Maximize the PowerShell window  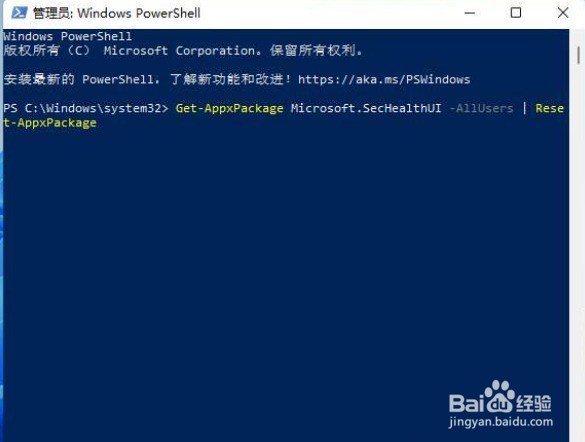(516, 13)
